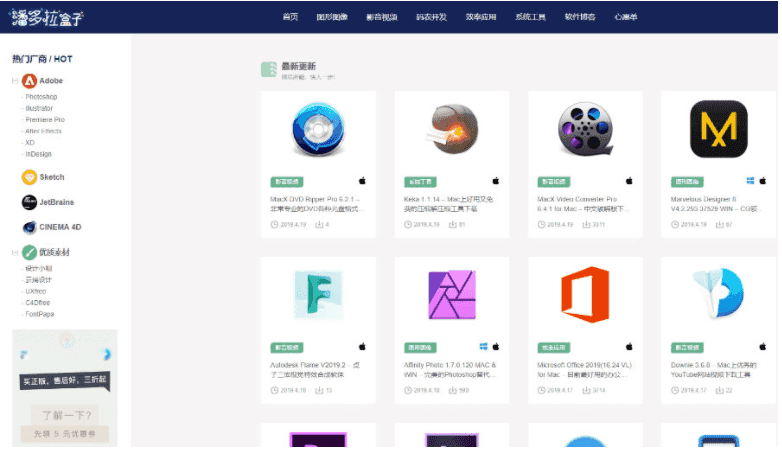Viewport: 782px width, 457px height.
Task: Click the Affinity Photo 1.7.0.120 title
Action: (449, 370)
